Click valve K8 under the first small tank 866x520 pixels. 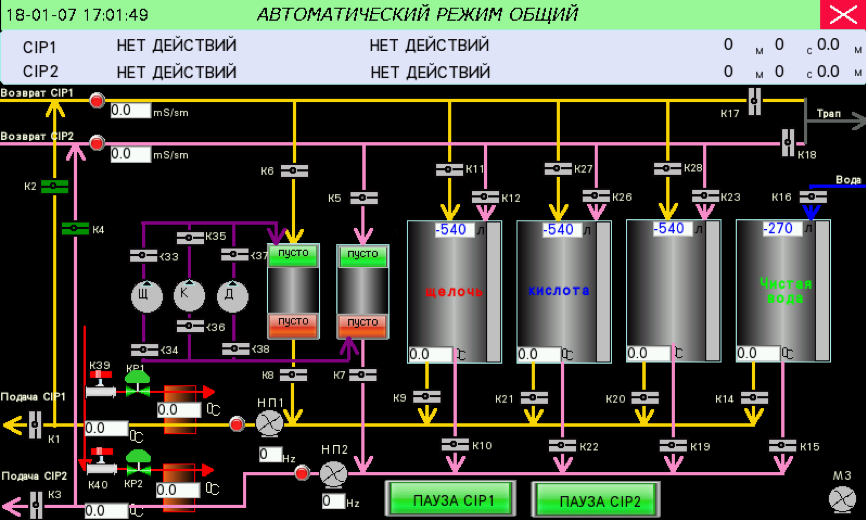point(293,375)
